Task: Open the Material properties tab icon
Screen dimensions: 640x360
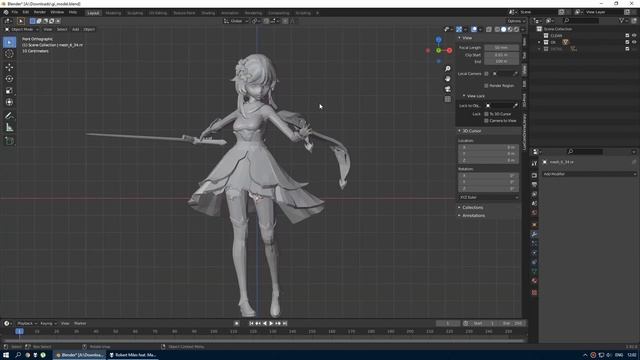Action: tap(534, 281)
